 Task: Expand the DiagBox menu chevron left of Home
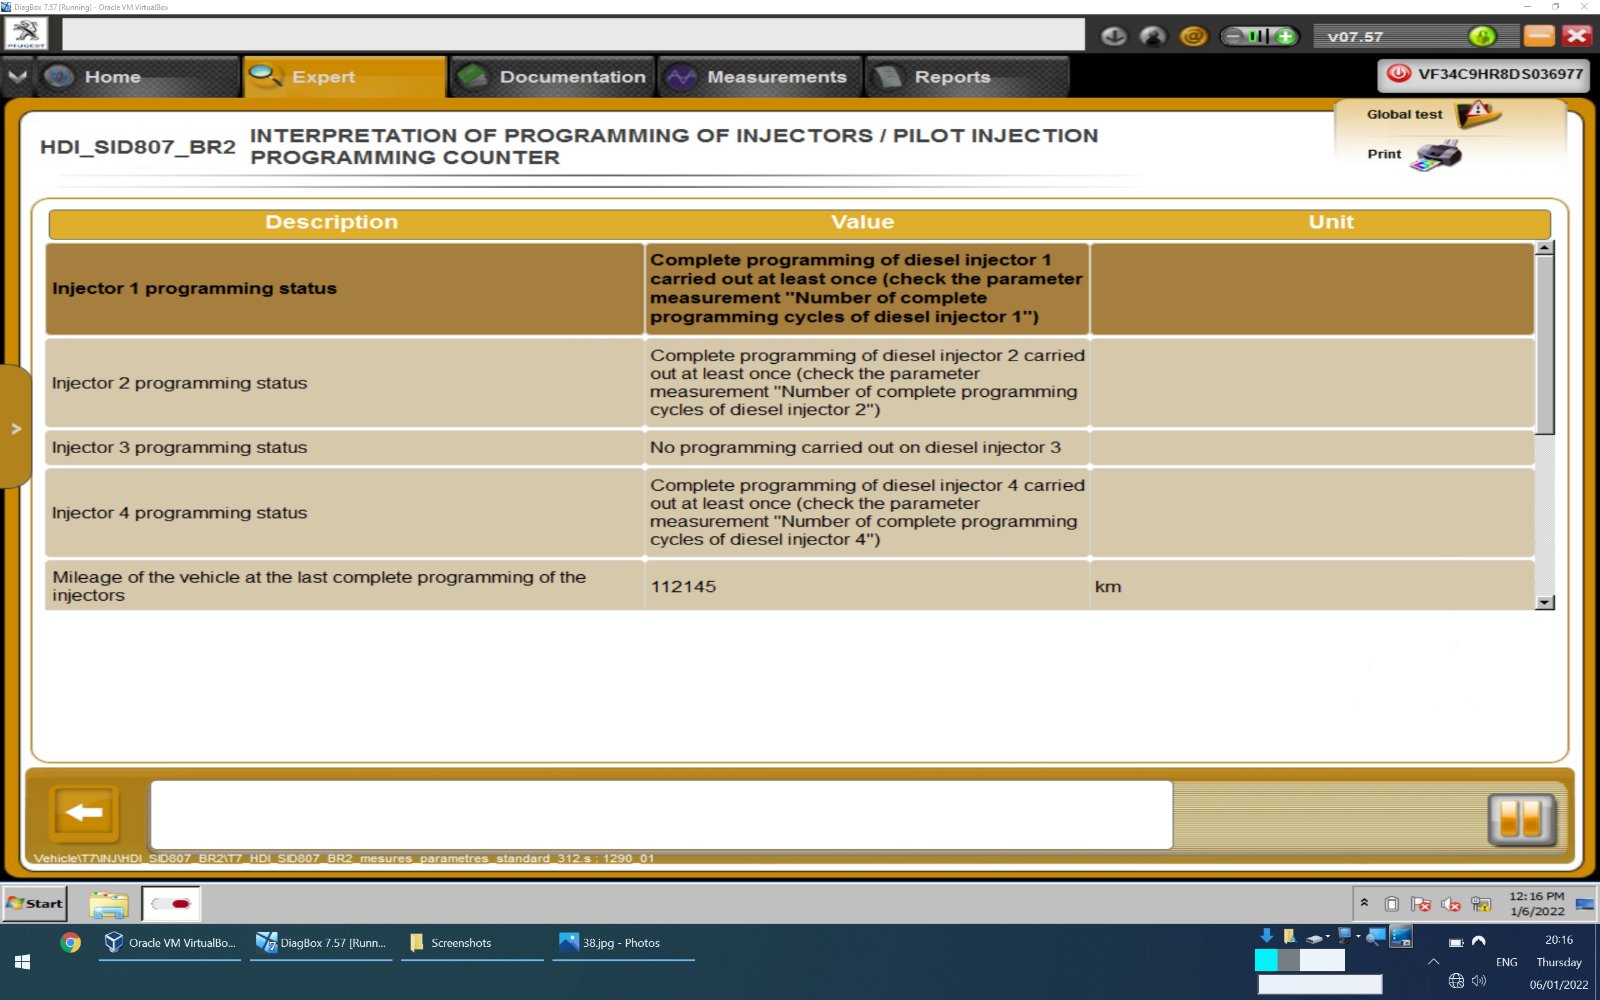pyautogui.click(x=17, y=76)
